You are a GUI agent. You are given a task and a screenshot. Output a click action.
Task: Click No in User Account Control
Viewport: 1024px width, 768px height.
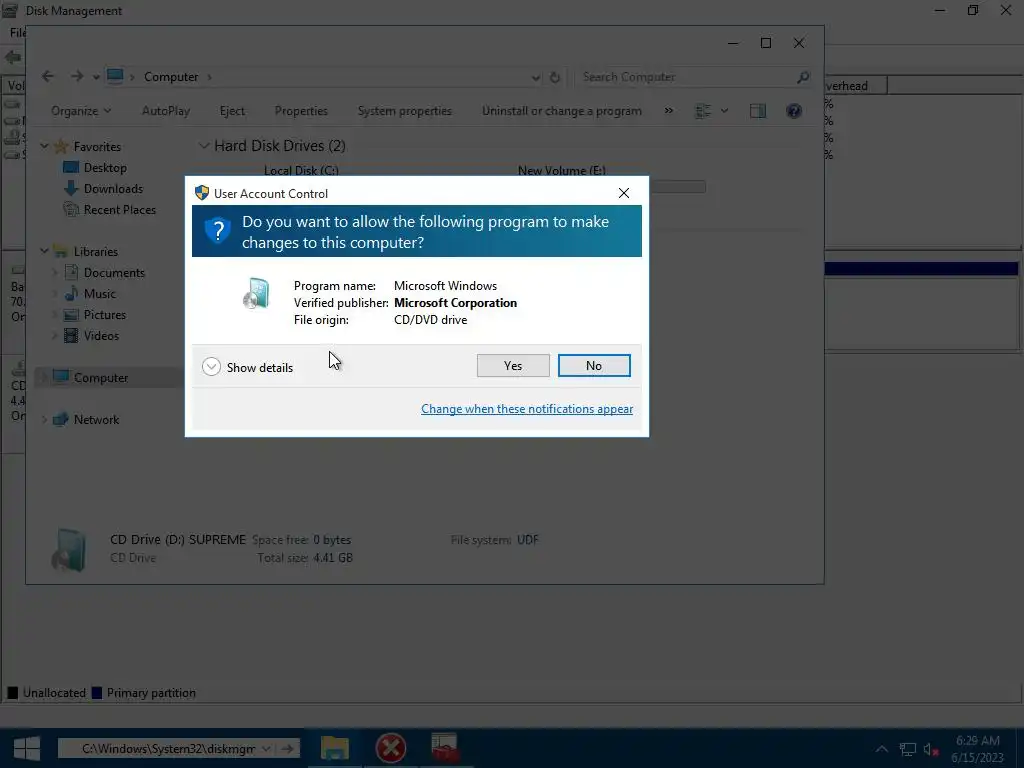594,366
